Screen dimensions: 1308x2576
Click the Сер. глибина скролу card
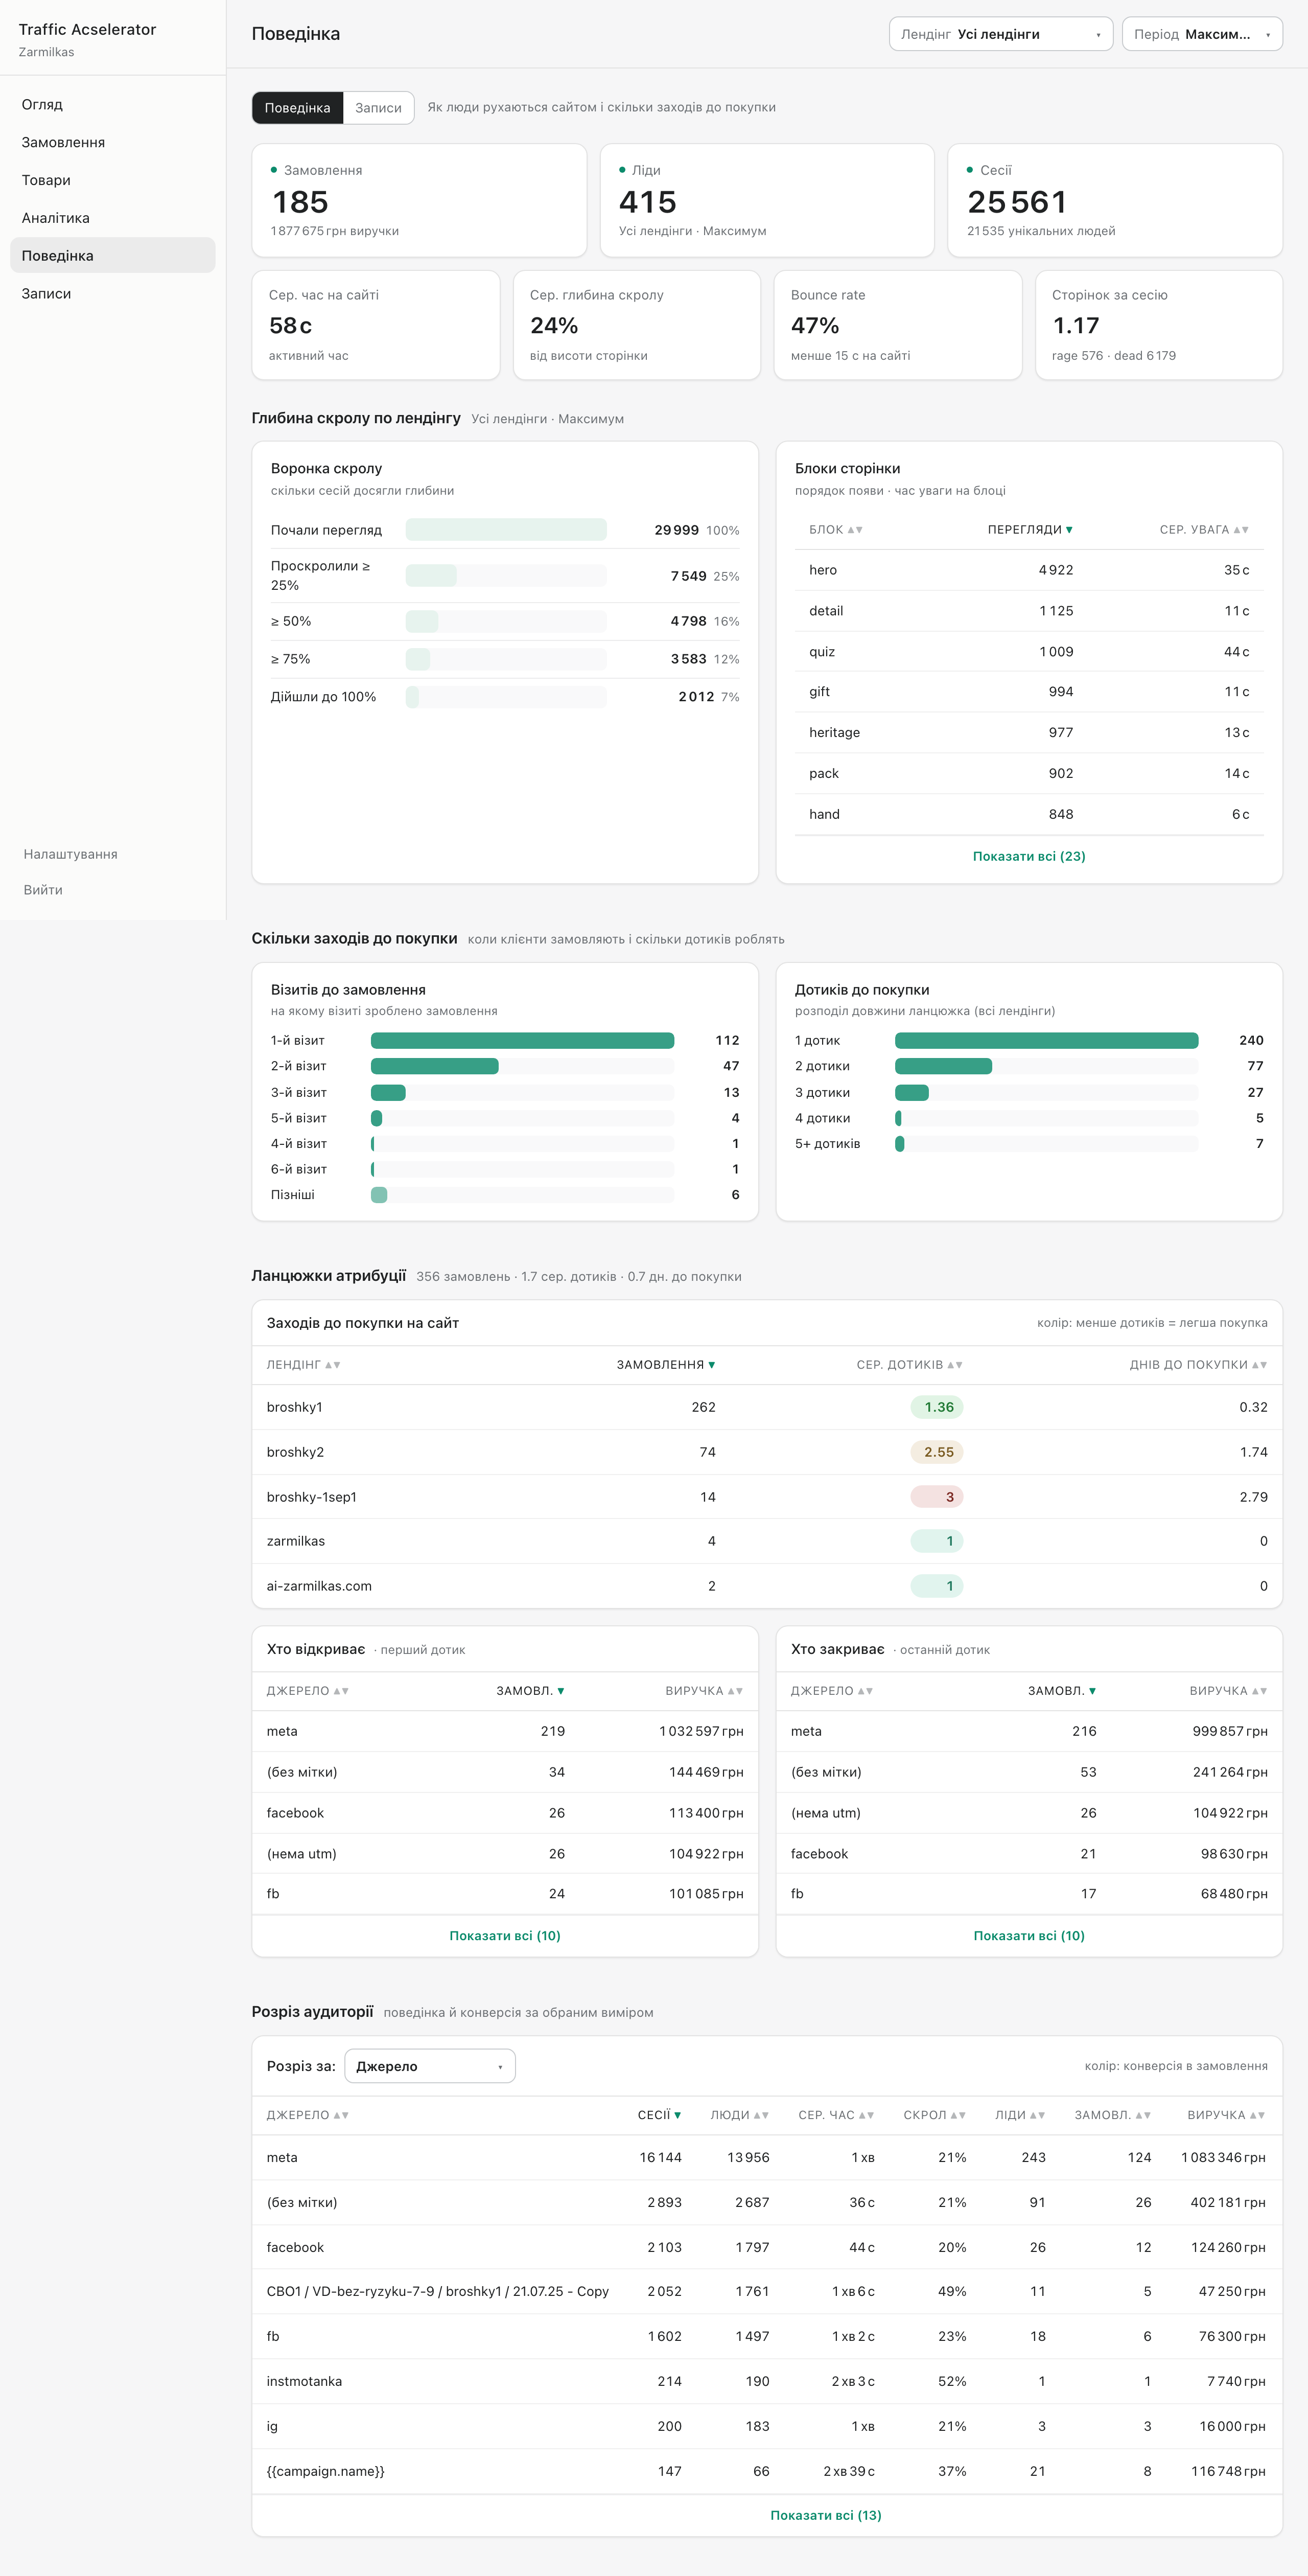pyautogui.click(x=637, y=325)
